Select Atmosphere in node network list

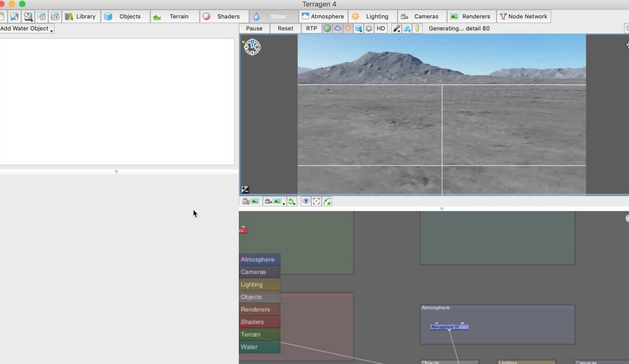click(260, 260)
